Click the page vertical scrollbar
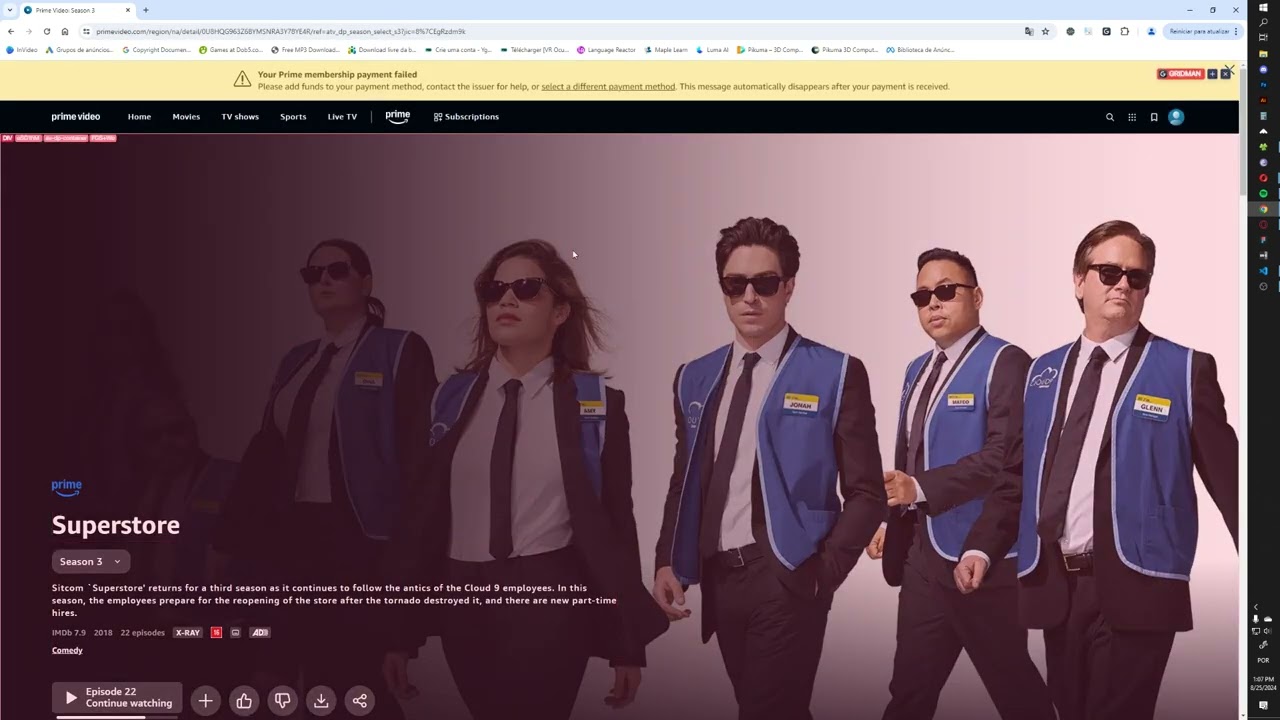 tap(1243, 130)
